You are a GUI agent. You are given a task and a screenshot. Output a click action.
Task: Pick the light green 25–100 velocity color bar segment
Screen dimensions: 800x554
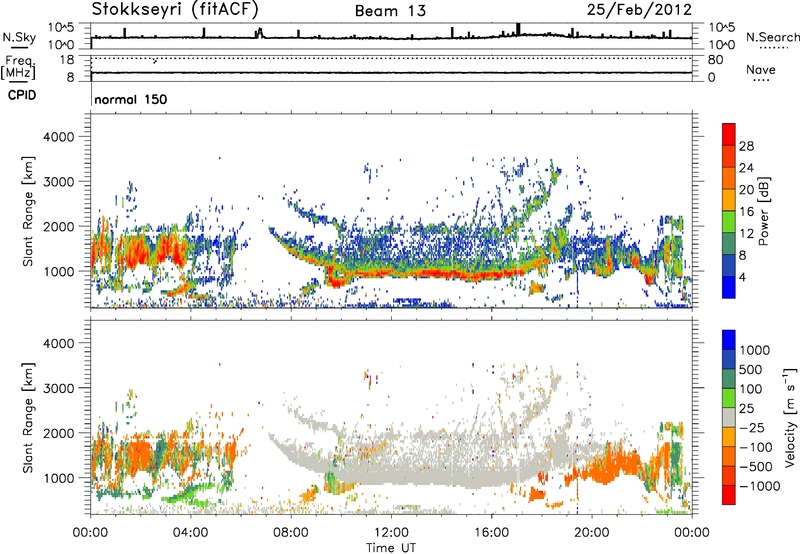tap(729, 398)
